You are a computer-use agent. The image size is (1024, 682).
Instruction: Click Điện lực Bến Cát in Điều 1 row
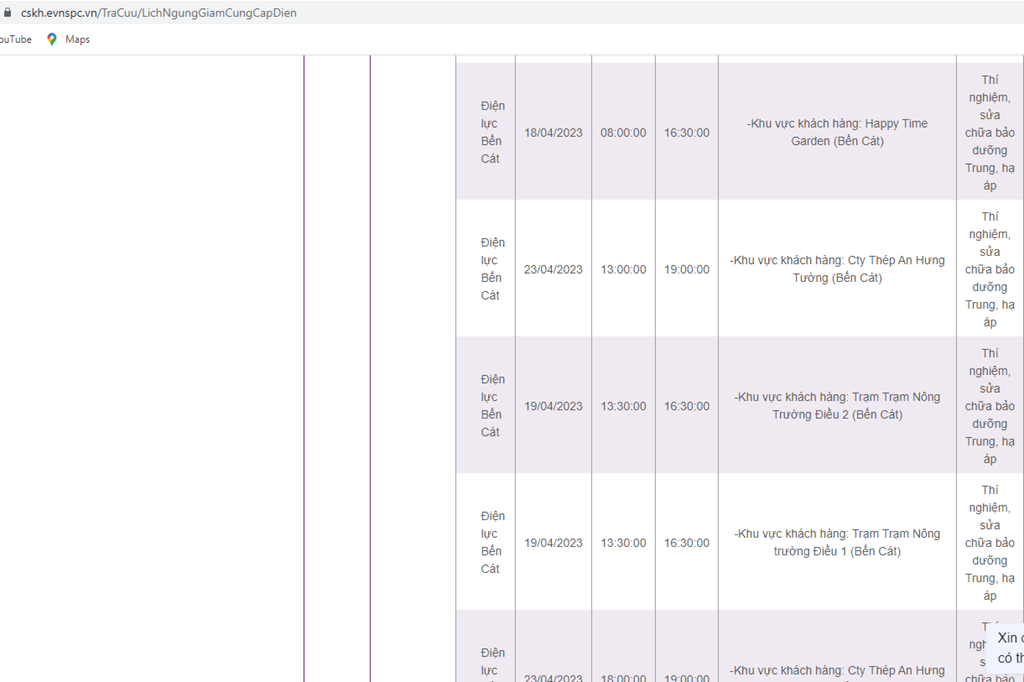pyautogui.click(x=492, y=542)
